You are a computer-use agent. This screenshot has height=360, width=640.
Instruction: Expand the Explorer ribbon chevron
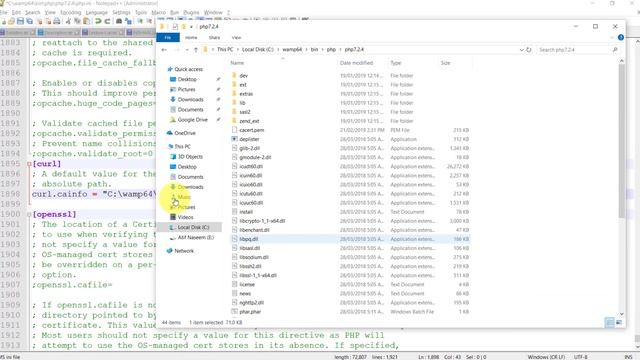pos(611,38)
